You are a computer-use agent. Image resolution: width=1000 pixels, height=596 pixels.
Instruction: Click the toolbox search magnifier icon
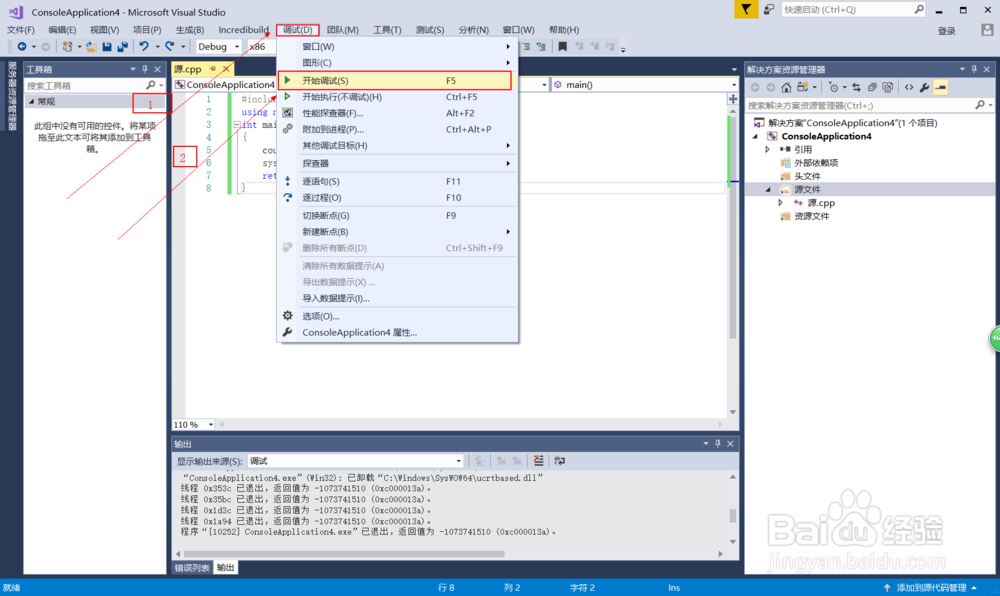click(x=151, y=85)
